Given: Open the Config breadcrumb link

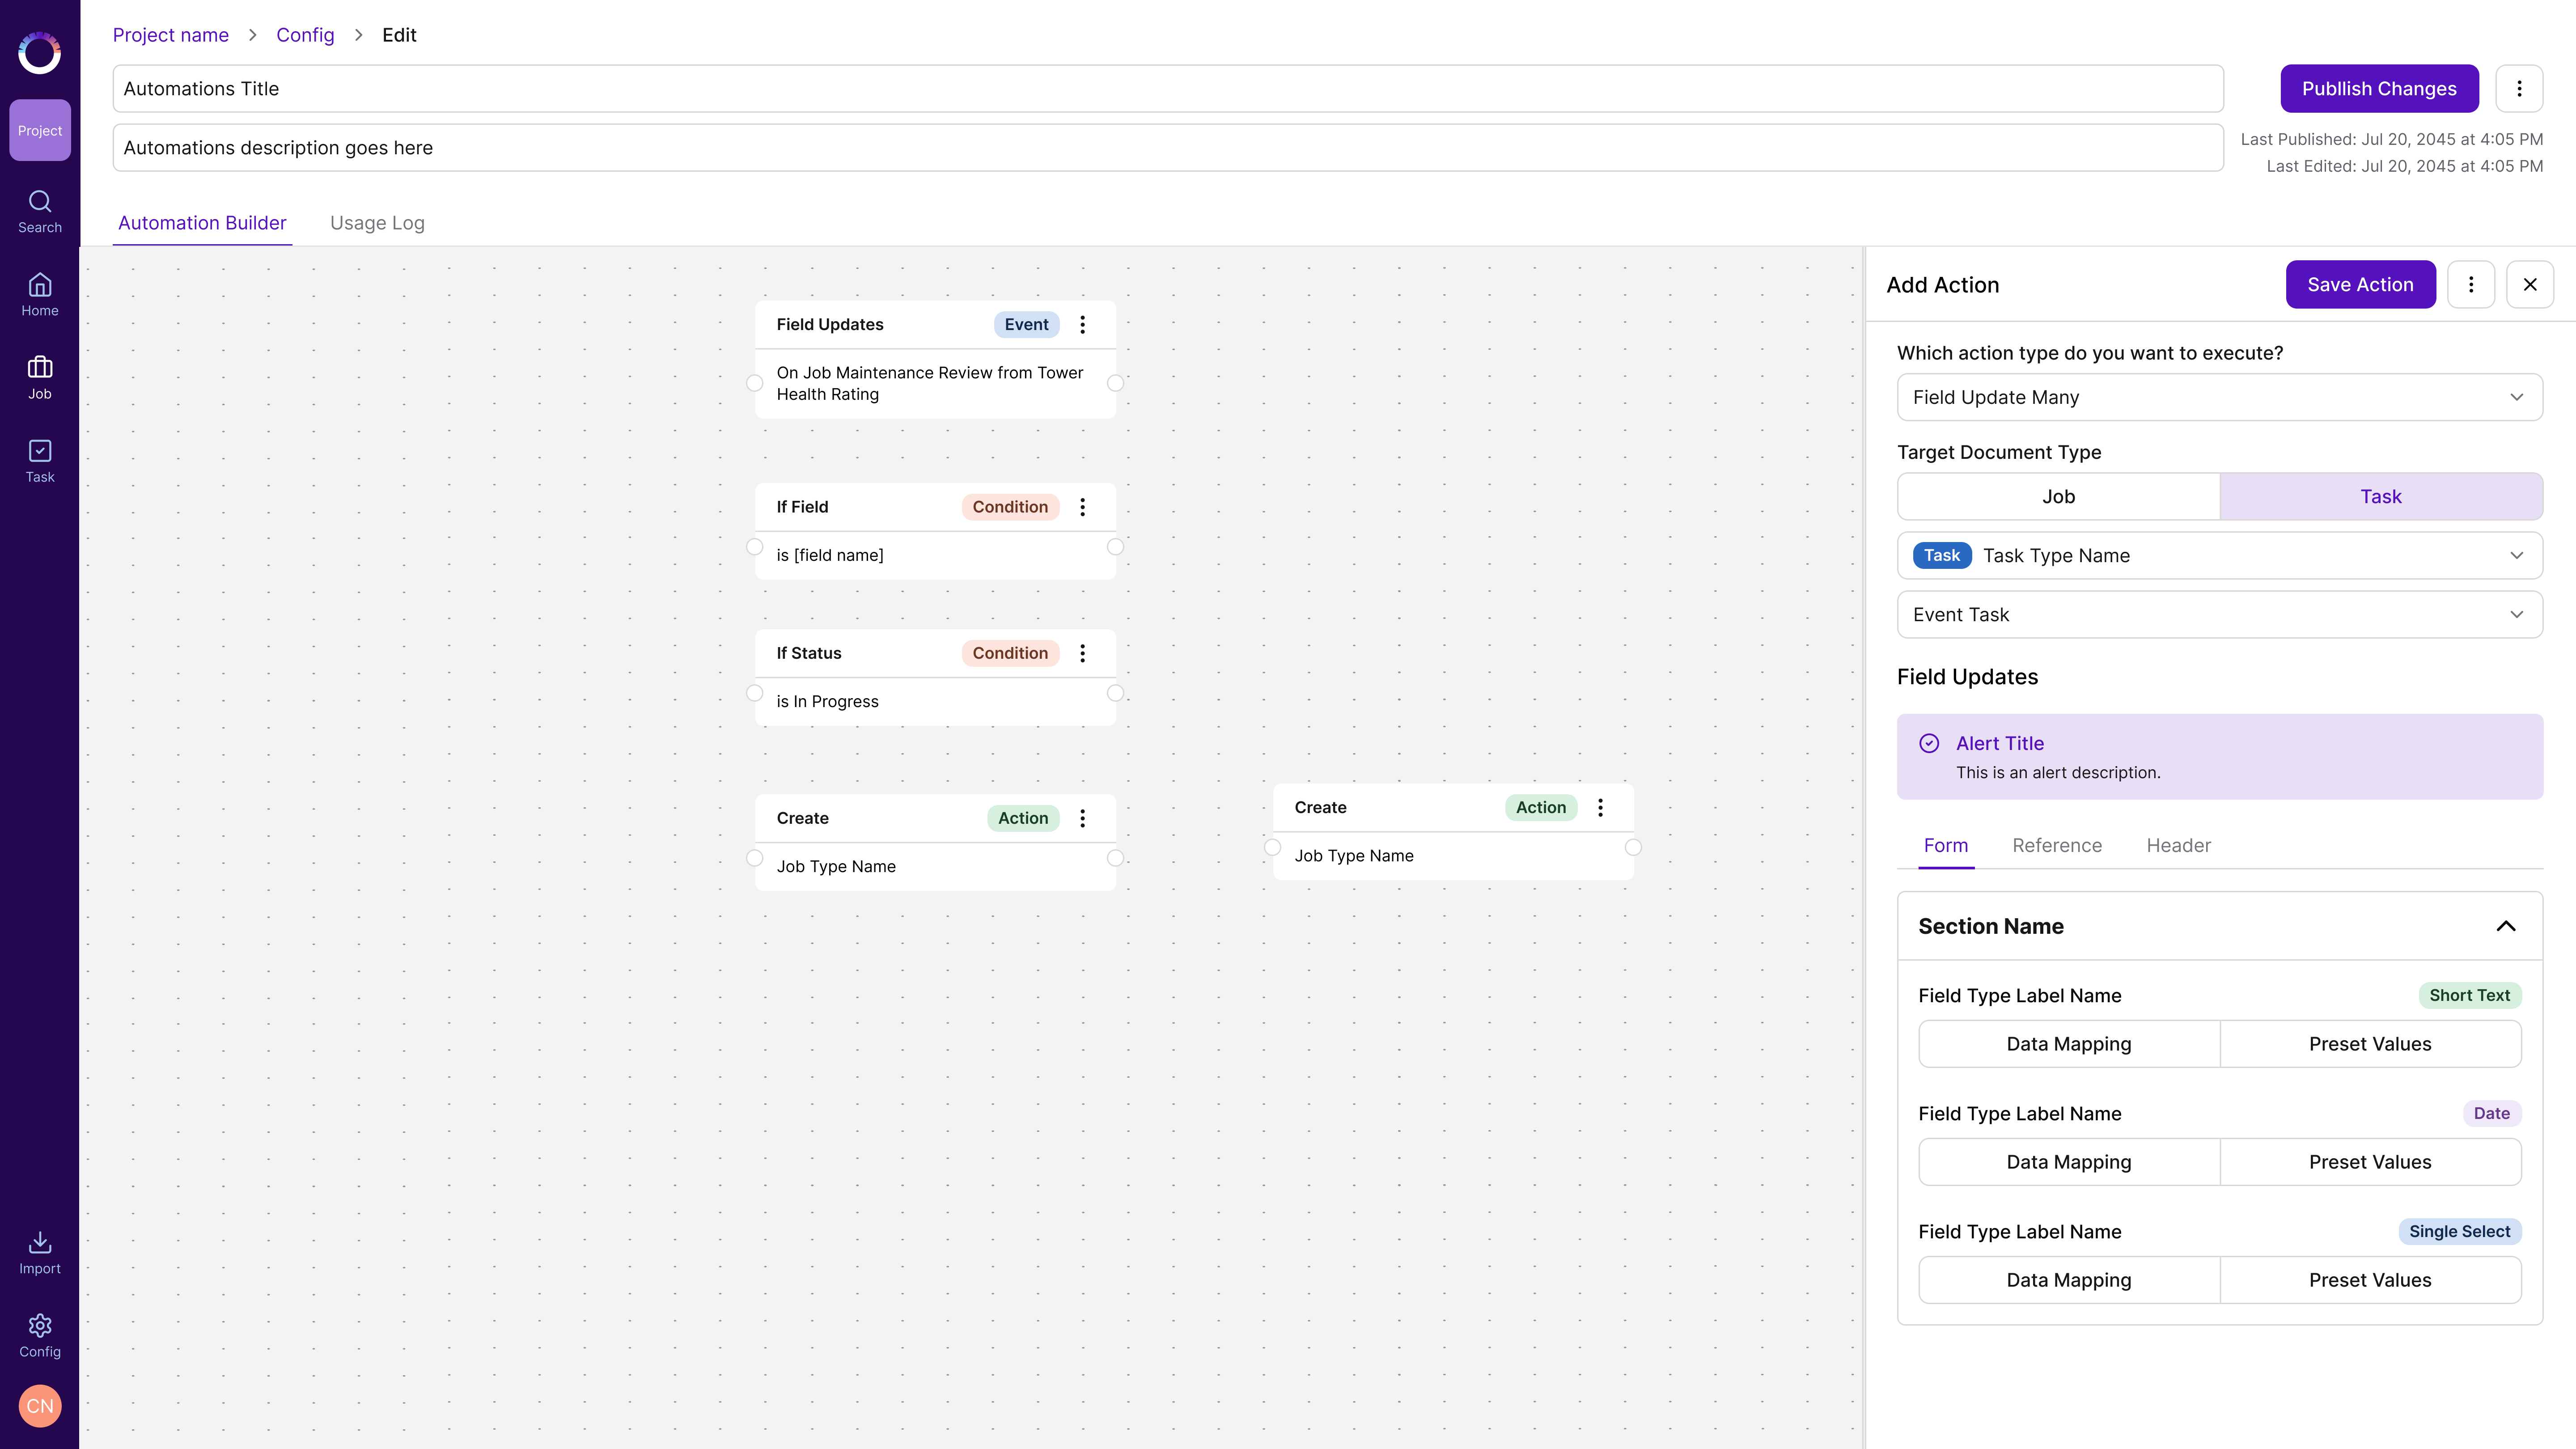Looking at the screenshot, I should 305,35.
